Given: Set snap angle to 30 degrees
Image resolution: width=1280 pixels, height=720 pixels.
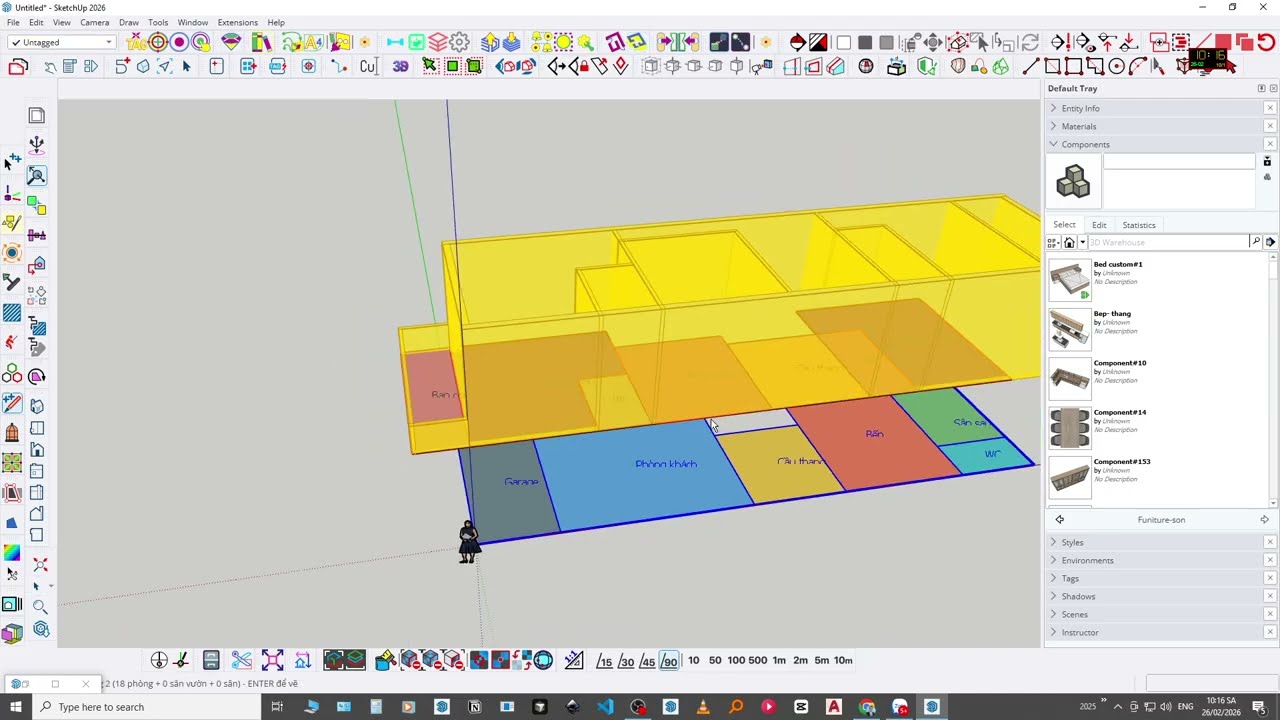Looking at the screenshot, I should (626, 660).
